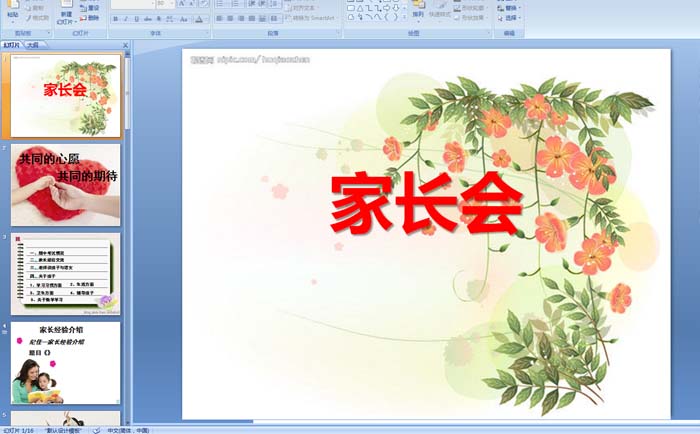The width and height of the screenshot is (700, 434).
Task: Select the left brace shape
Action: [387, 17]
